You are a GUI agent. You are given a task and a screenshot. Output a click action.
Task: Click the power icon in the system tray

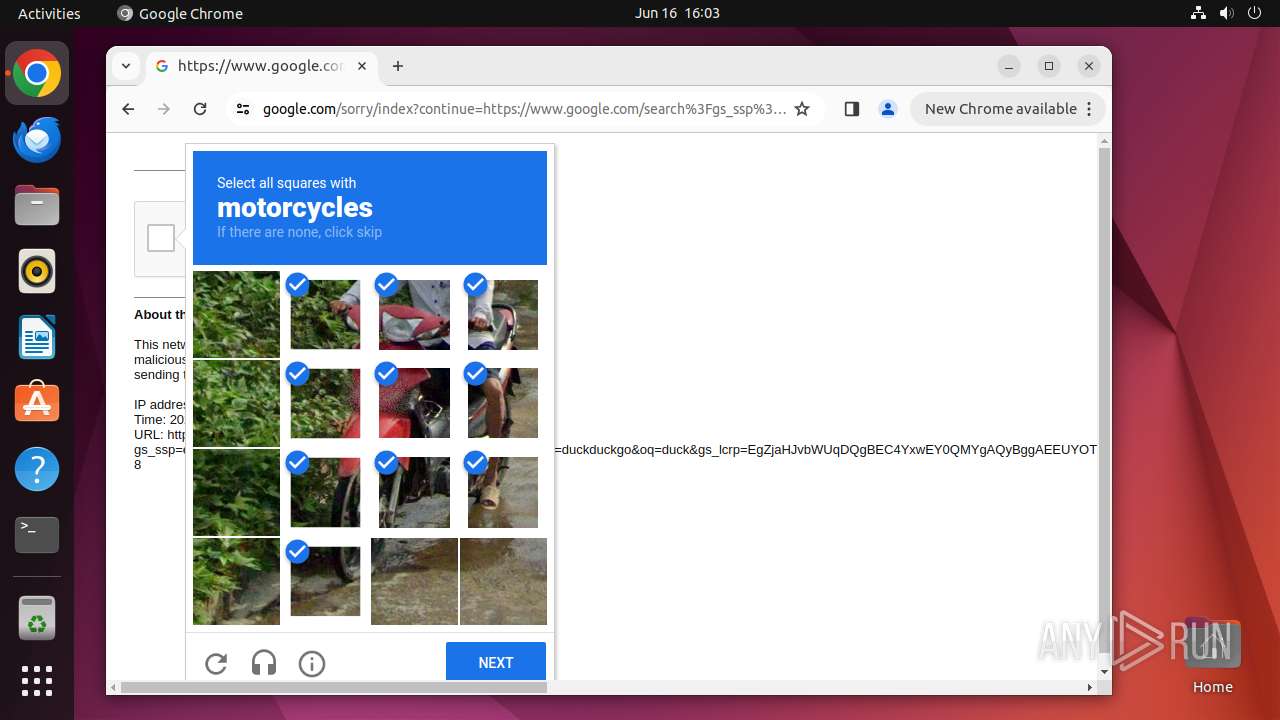click(x=1254, y=13)
